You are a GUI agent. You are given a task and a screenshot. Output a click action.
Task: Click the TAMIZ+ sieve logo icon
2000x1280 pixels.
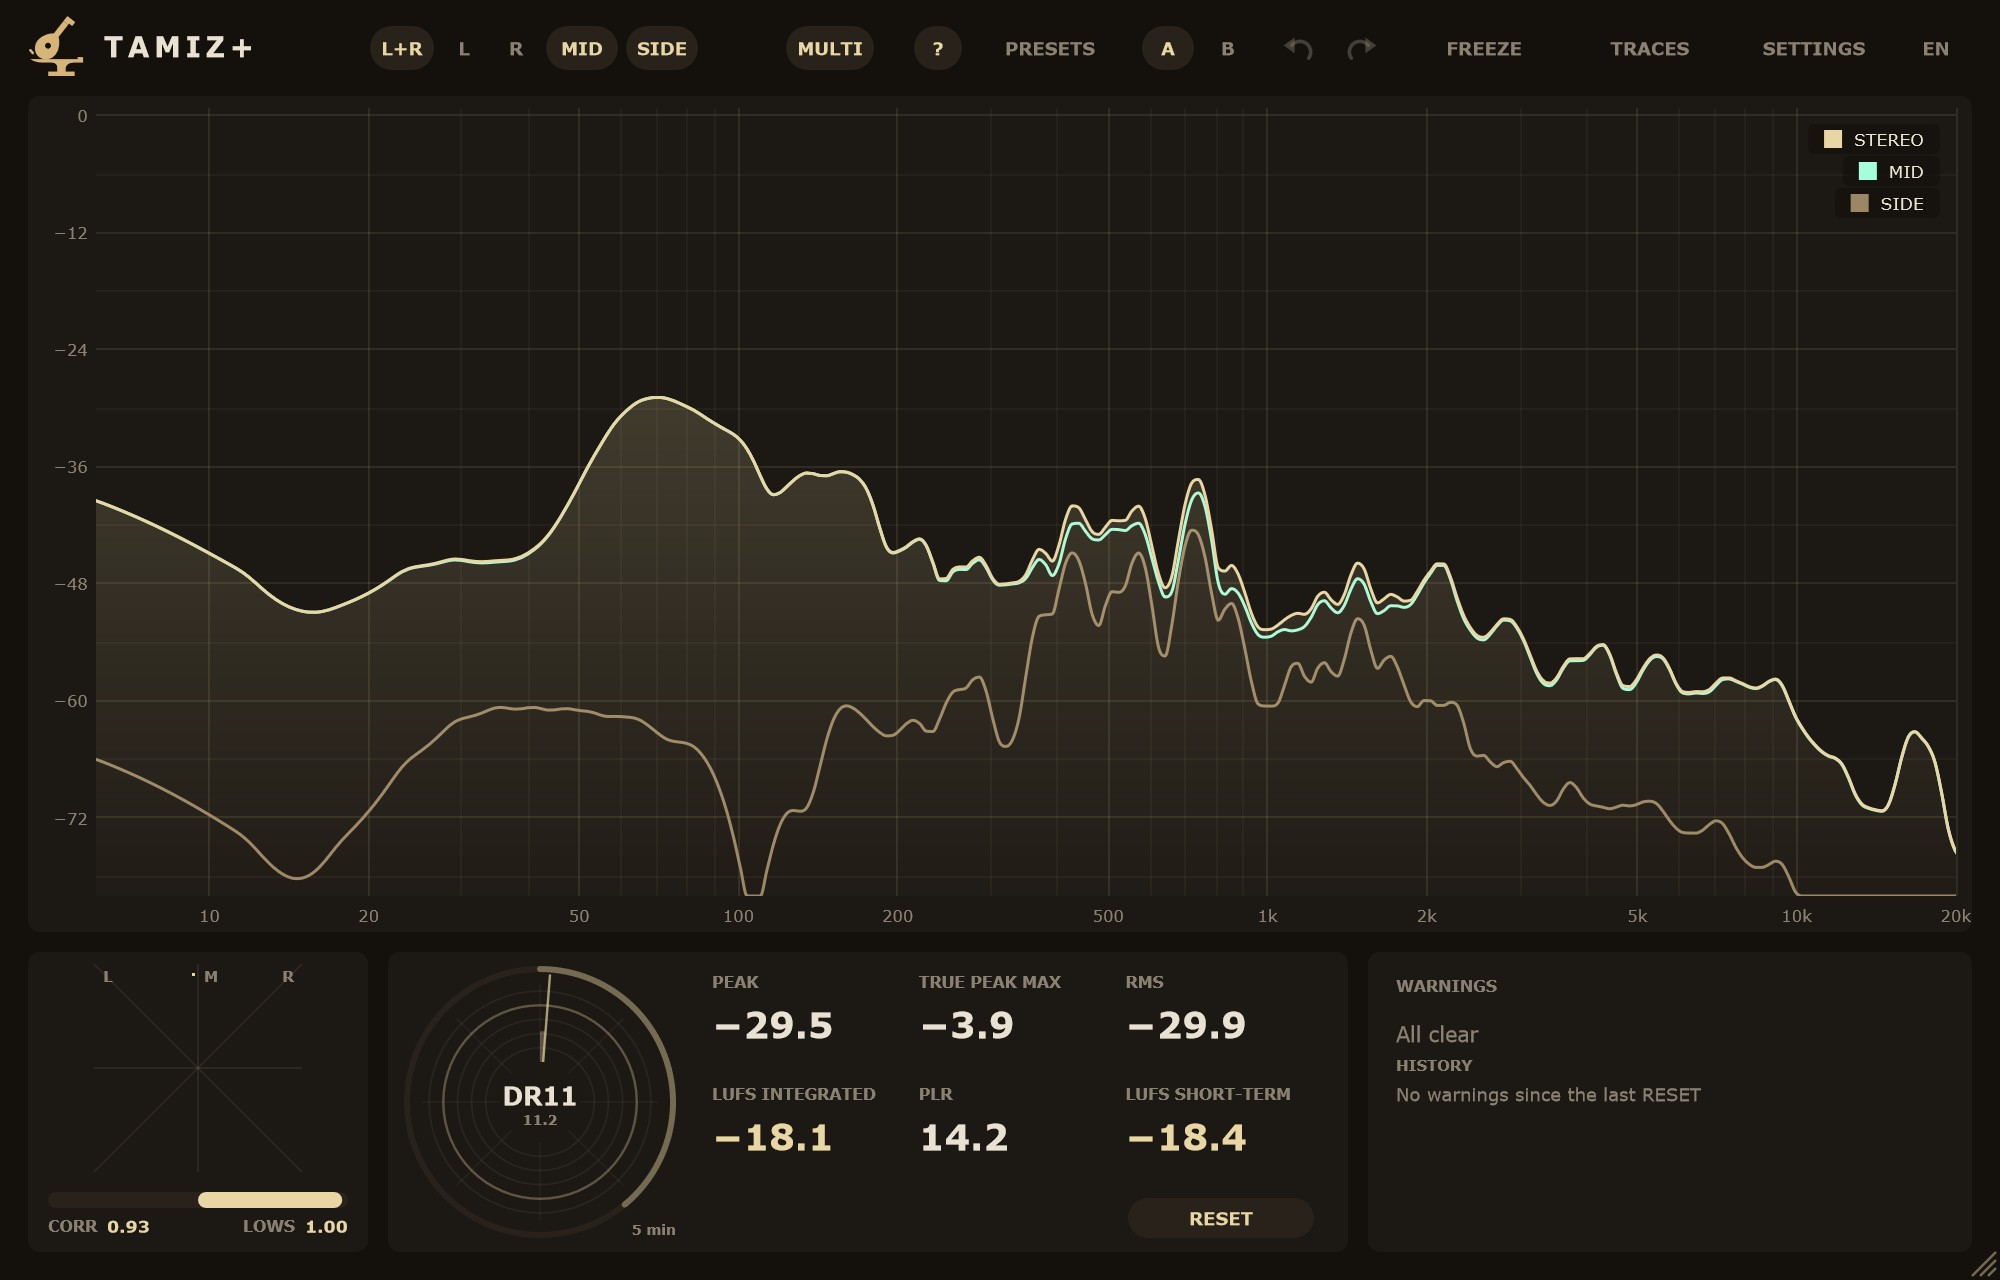pos(56,47)
